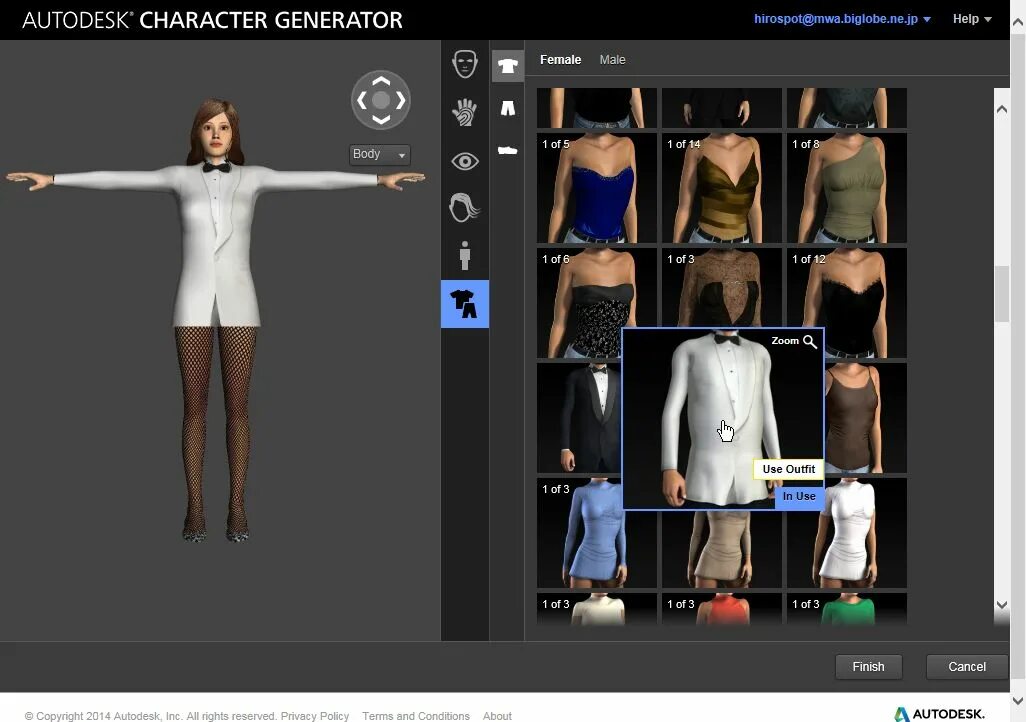Open the About link

[x=497, y=715]
